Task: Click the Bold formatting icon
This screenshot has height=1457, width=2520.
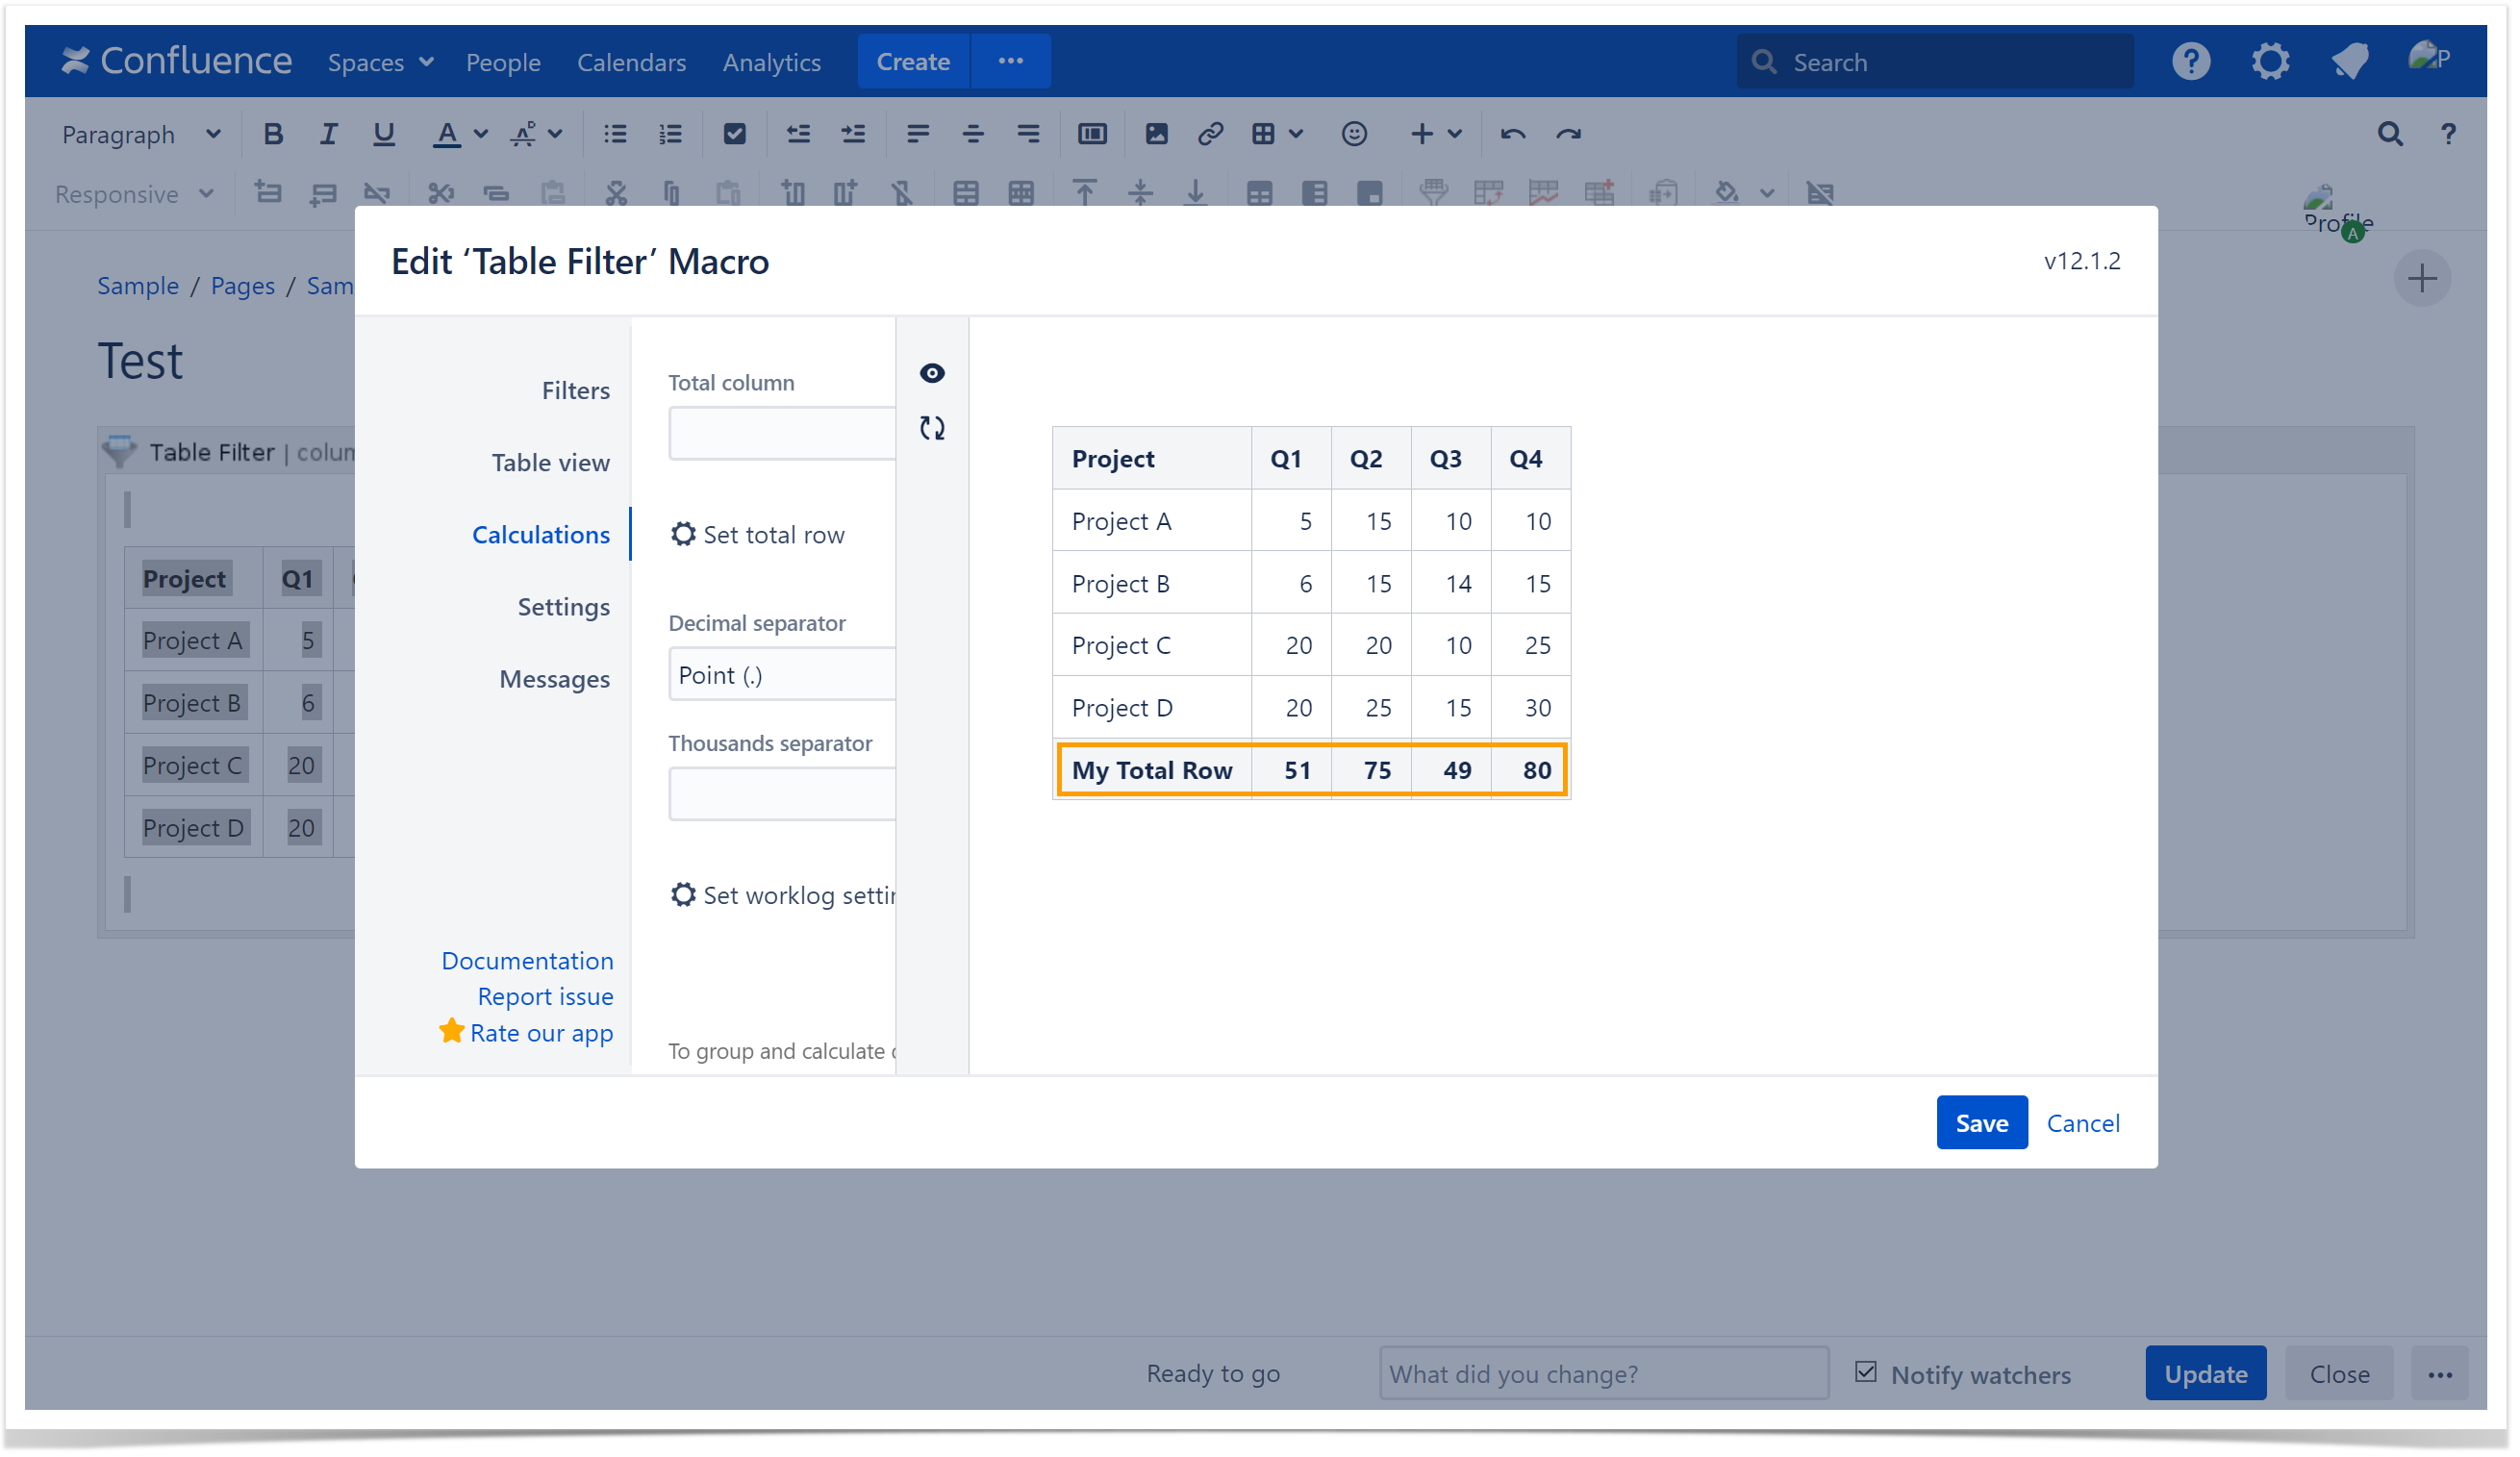Action: 272,134
